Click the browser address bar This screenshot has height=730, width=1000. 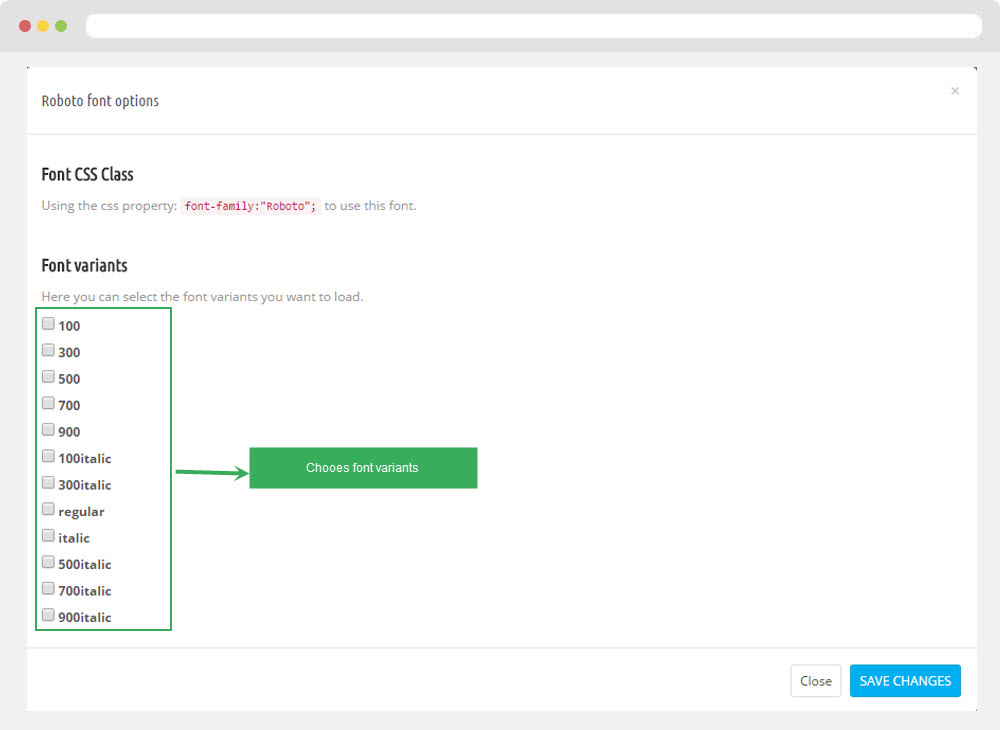(534, 26)
